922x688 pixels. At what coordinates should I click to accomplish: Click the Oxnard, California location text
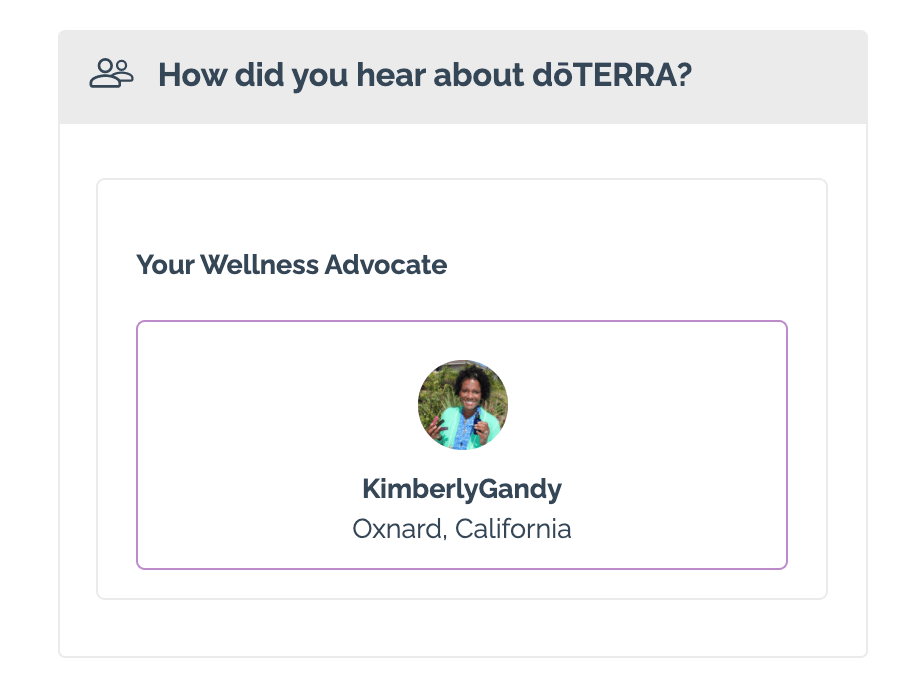[462, 529]
